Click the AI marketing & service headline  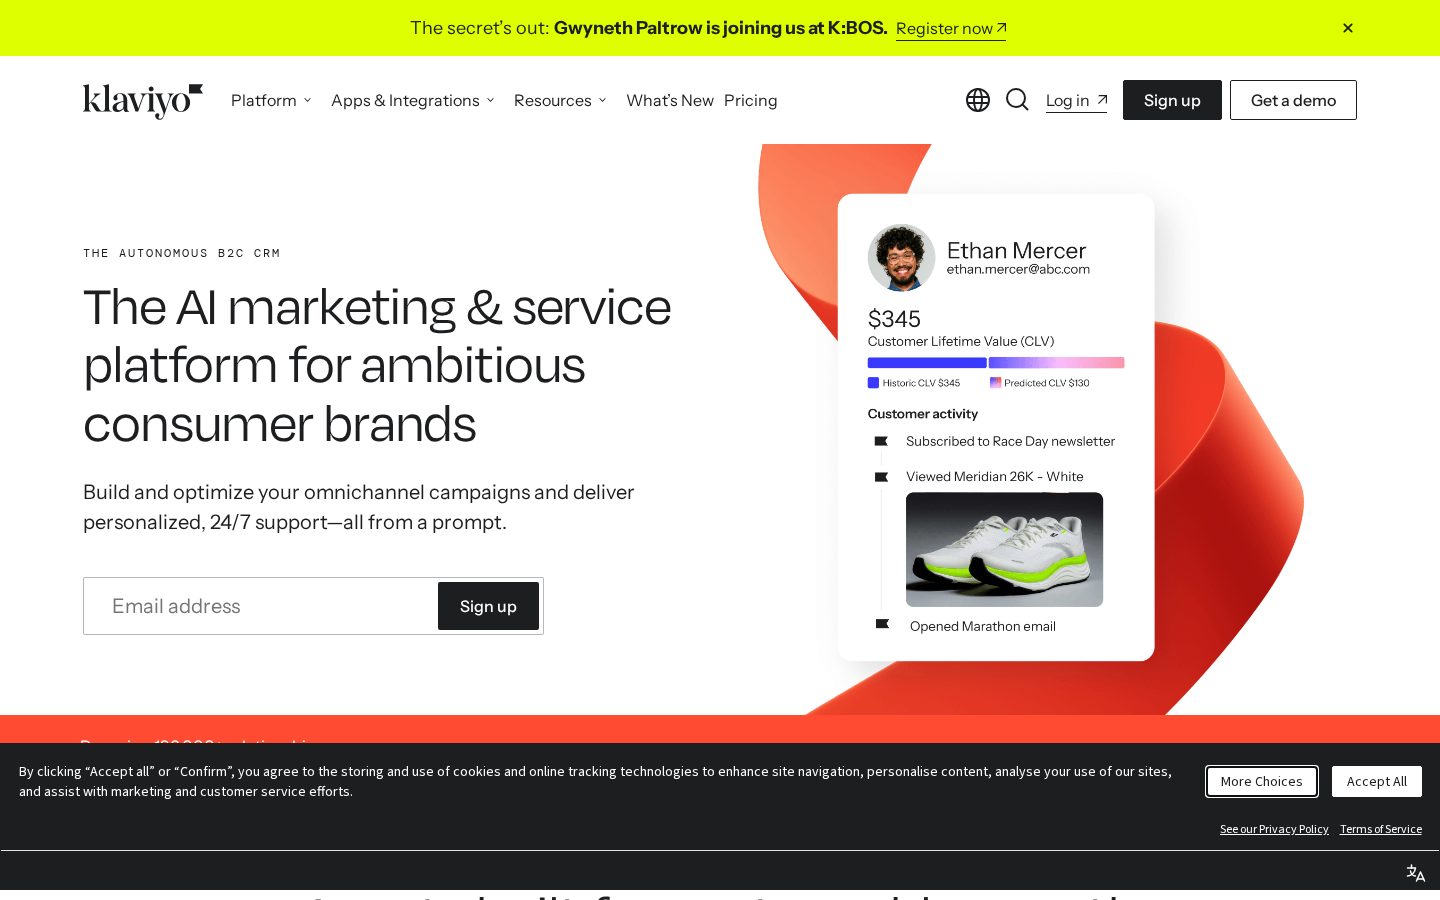click(x=377, y=366)
